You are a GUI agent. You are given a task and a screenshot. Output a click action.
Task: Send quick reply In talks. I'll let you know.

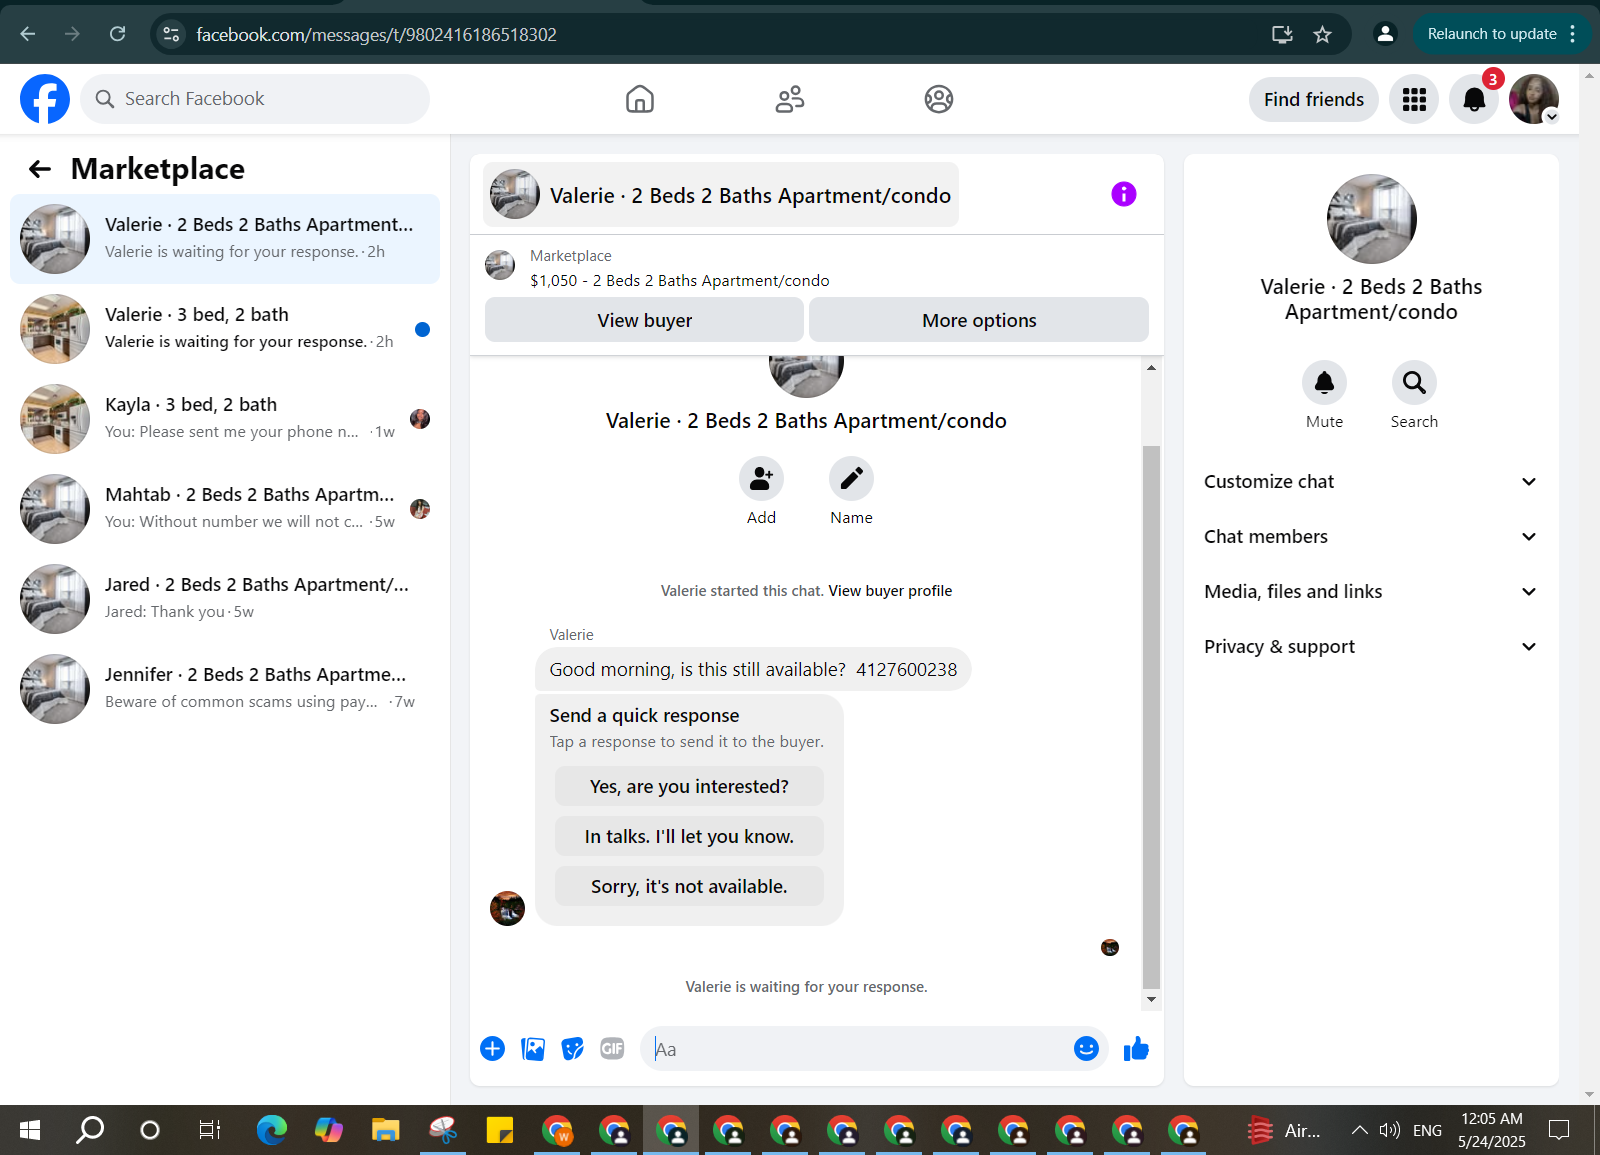point(689,836)
